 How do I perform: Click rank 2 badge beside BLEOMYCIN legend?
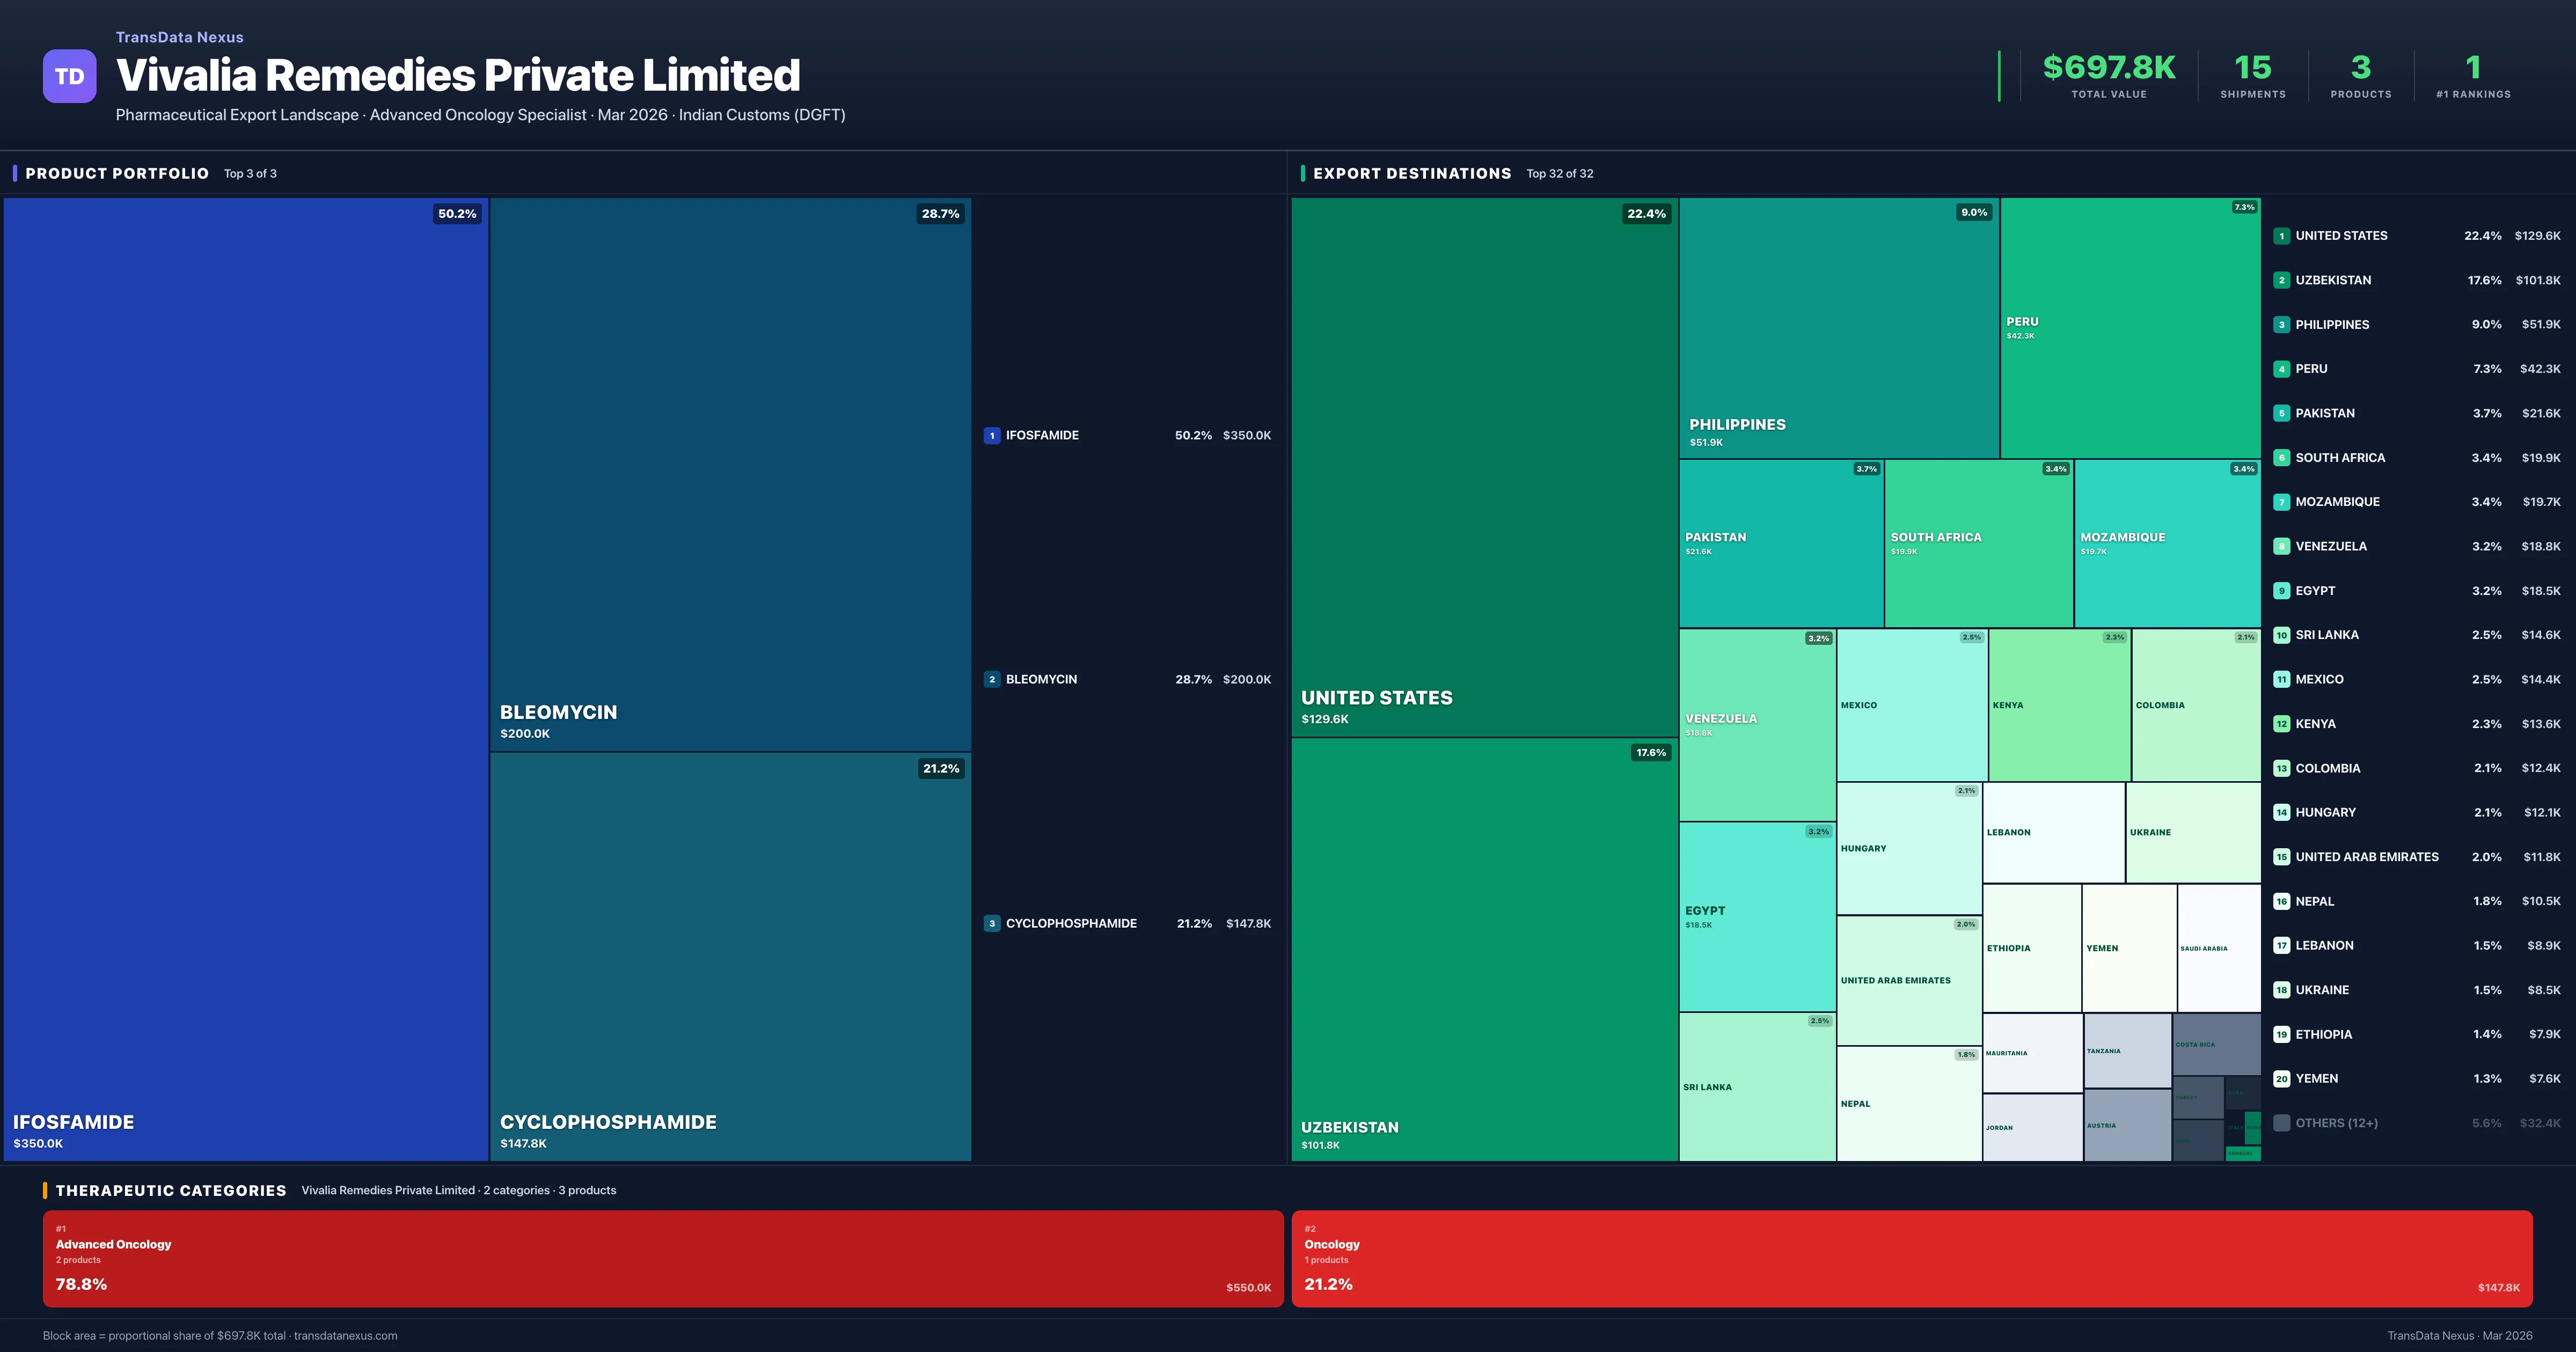(x=991, y=679)
